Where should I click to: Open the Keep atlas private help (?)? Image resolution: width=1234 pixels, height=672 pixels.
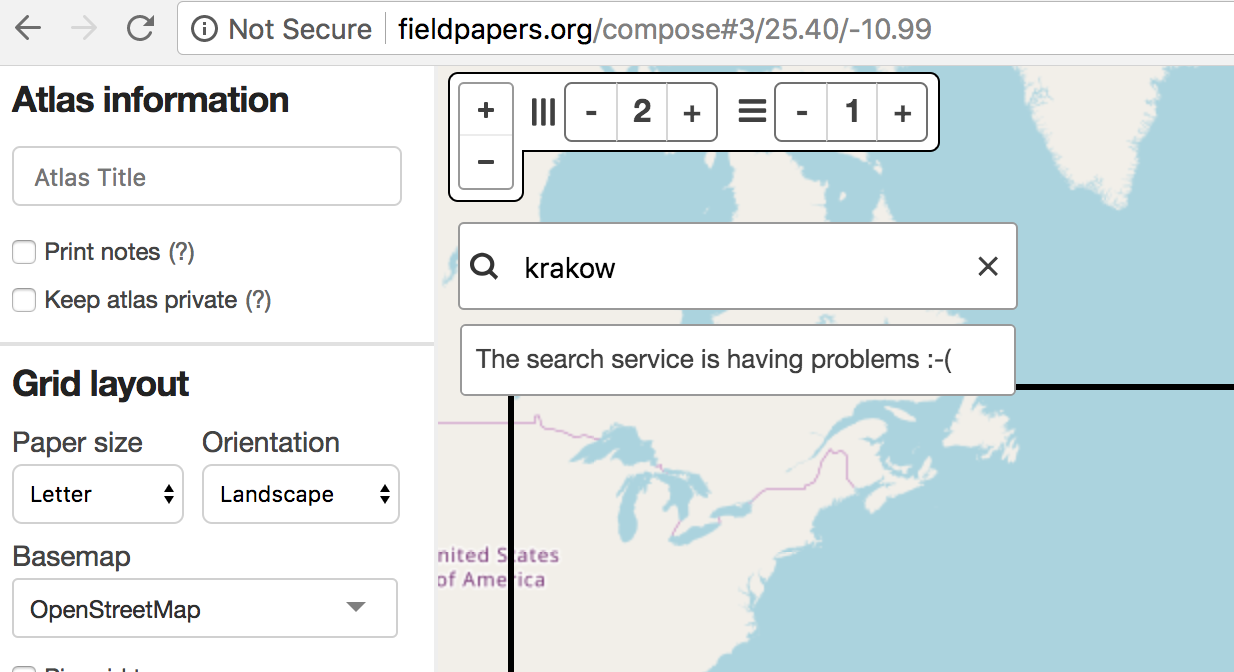[258, 300]
